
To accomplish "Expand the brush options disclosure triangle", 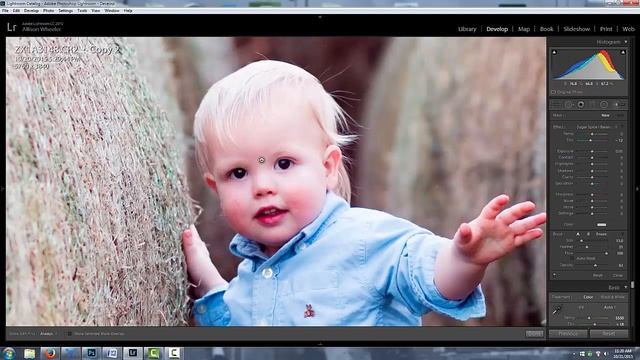I will click(x=622, y=234).
